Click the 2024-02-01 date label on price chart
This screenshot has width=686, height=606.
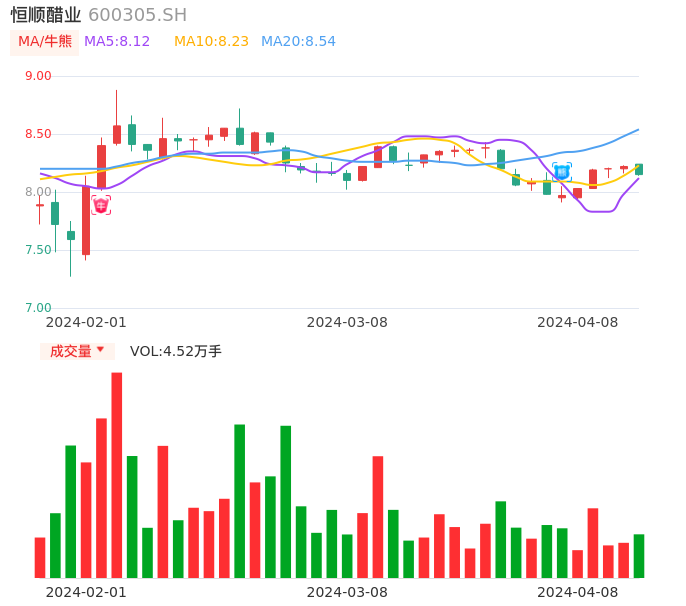click(86, 322)
